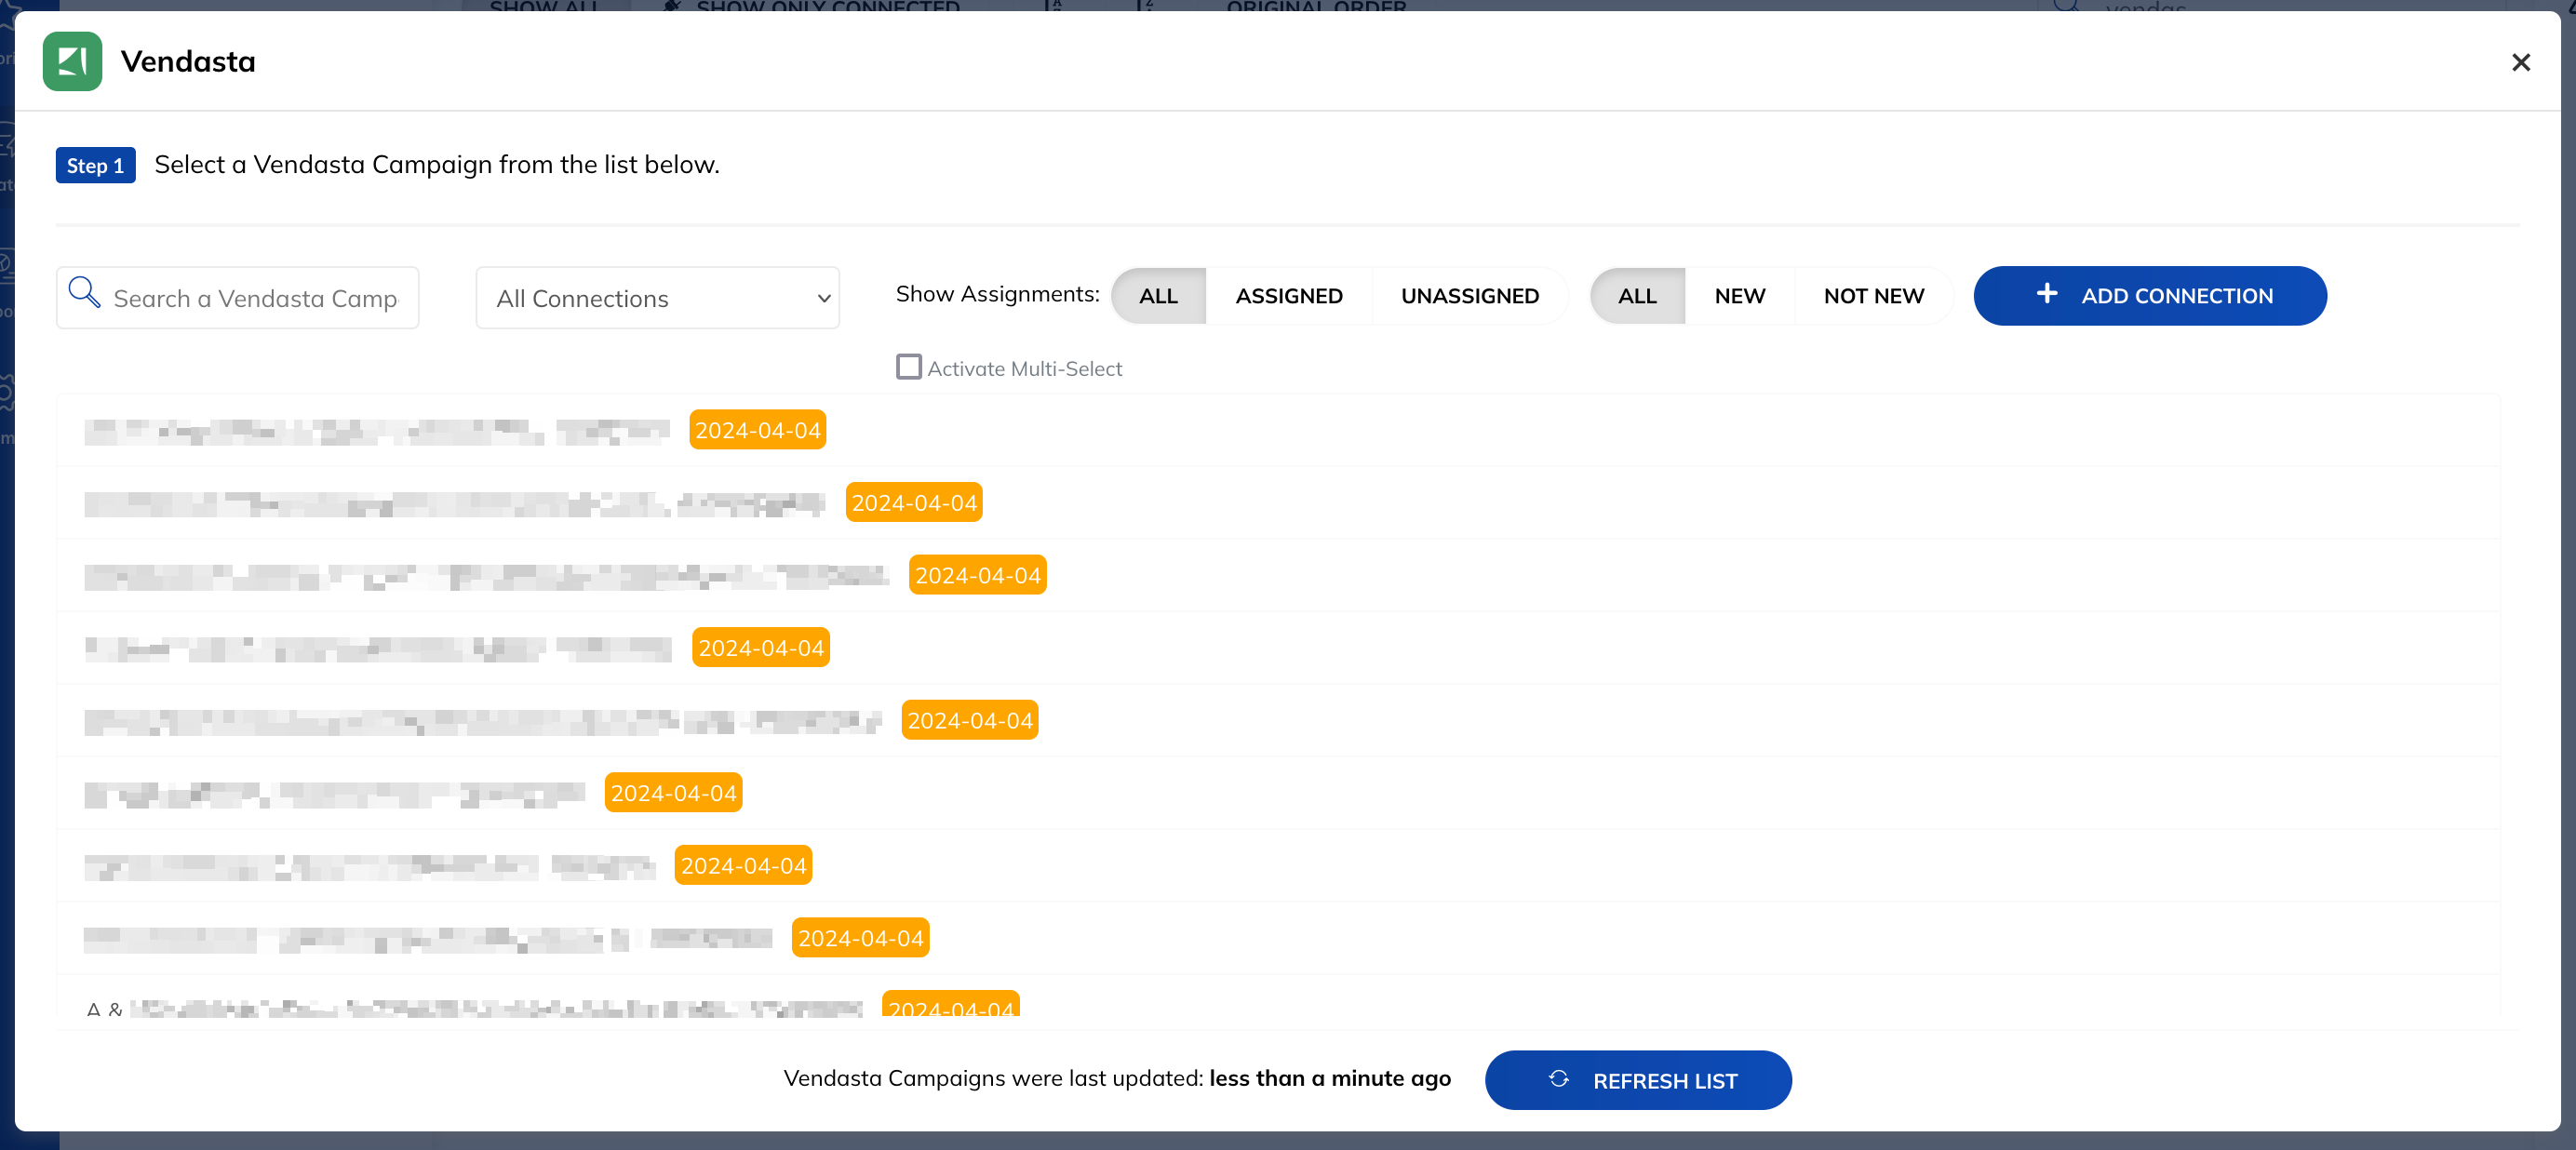Click the REFRESH LIST button

point(1637,1080)
